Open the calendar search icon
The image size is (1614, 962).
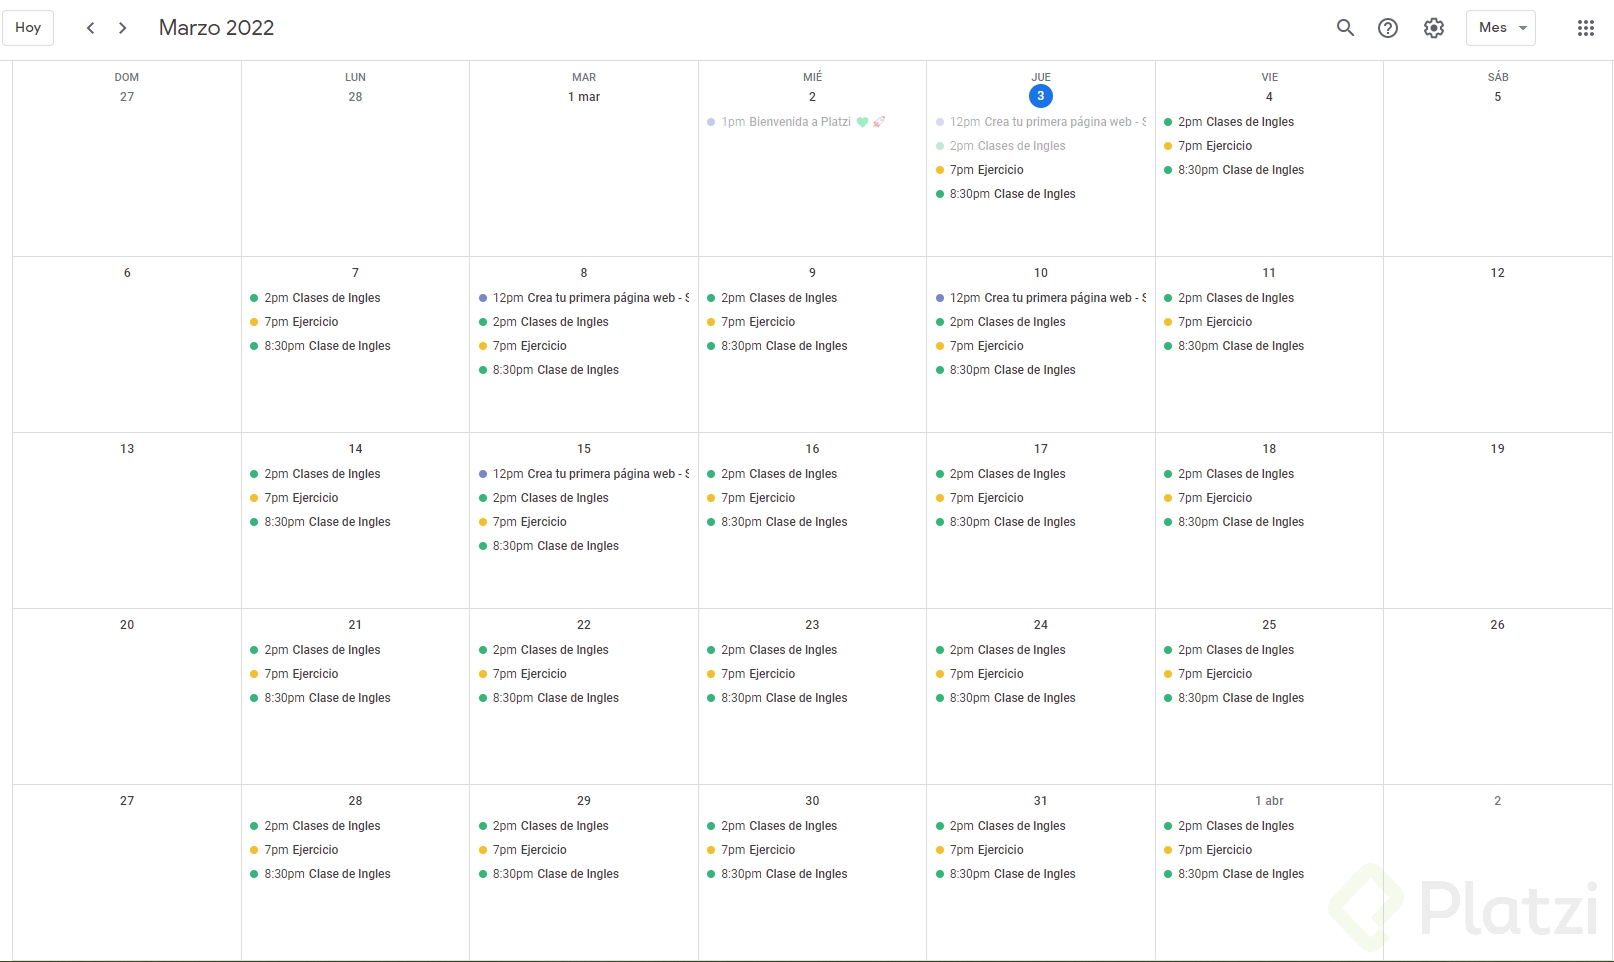coord(1345,28)
